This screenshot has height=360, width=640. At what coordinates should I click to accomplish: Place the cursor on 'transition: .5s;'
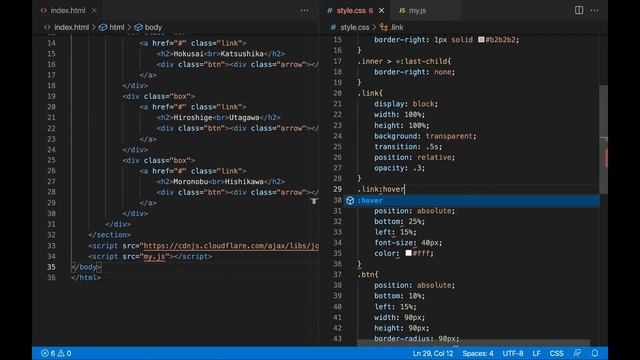click(408, 147)
